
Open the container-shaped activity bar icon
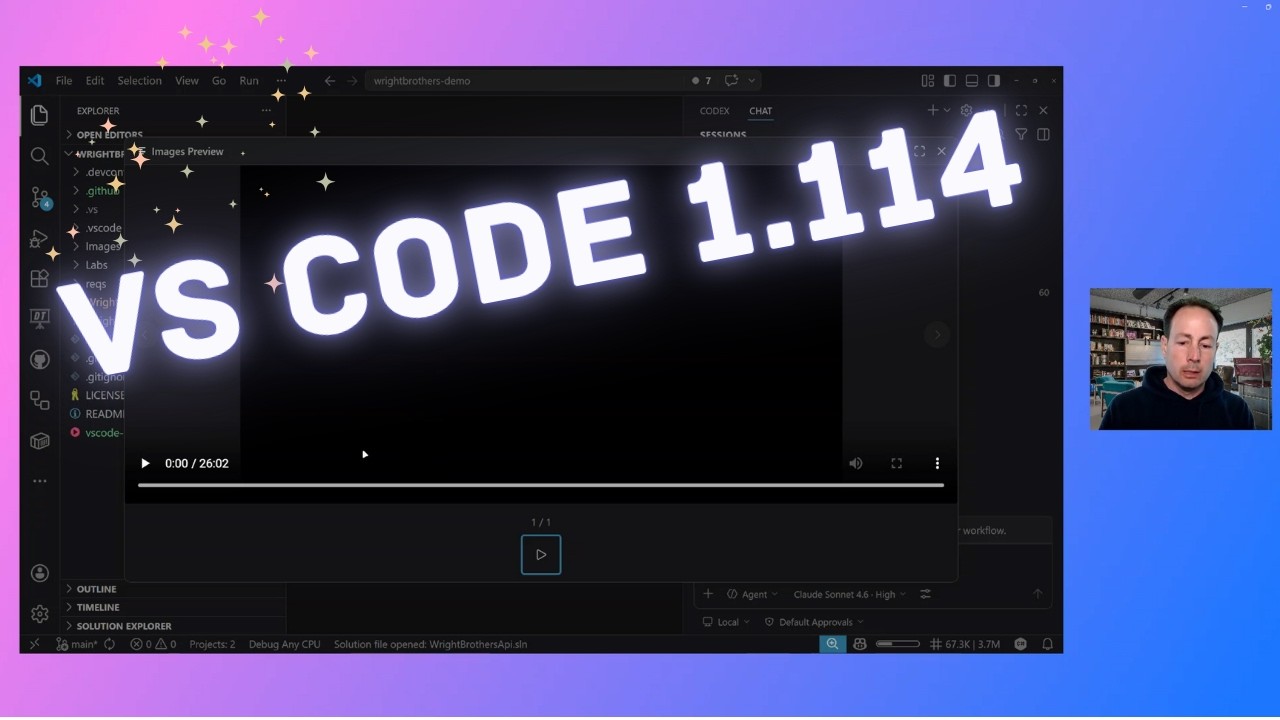pos(39,441)
